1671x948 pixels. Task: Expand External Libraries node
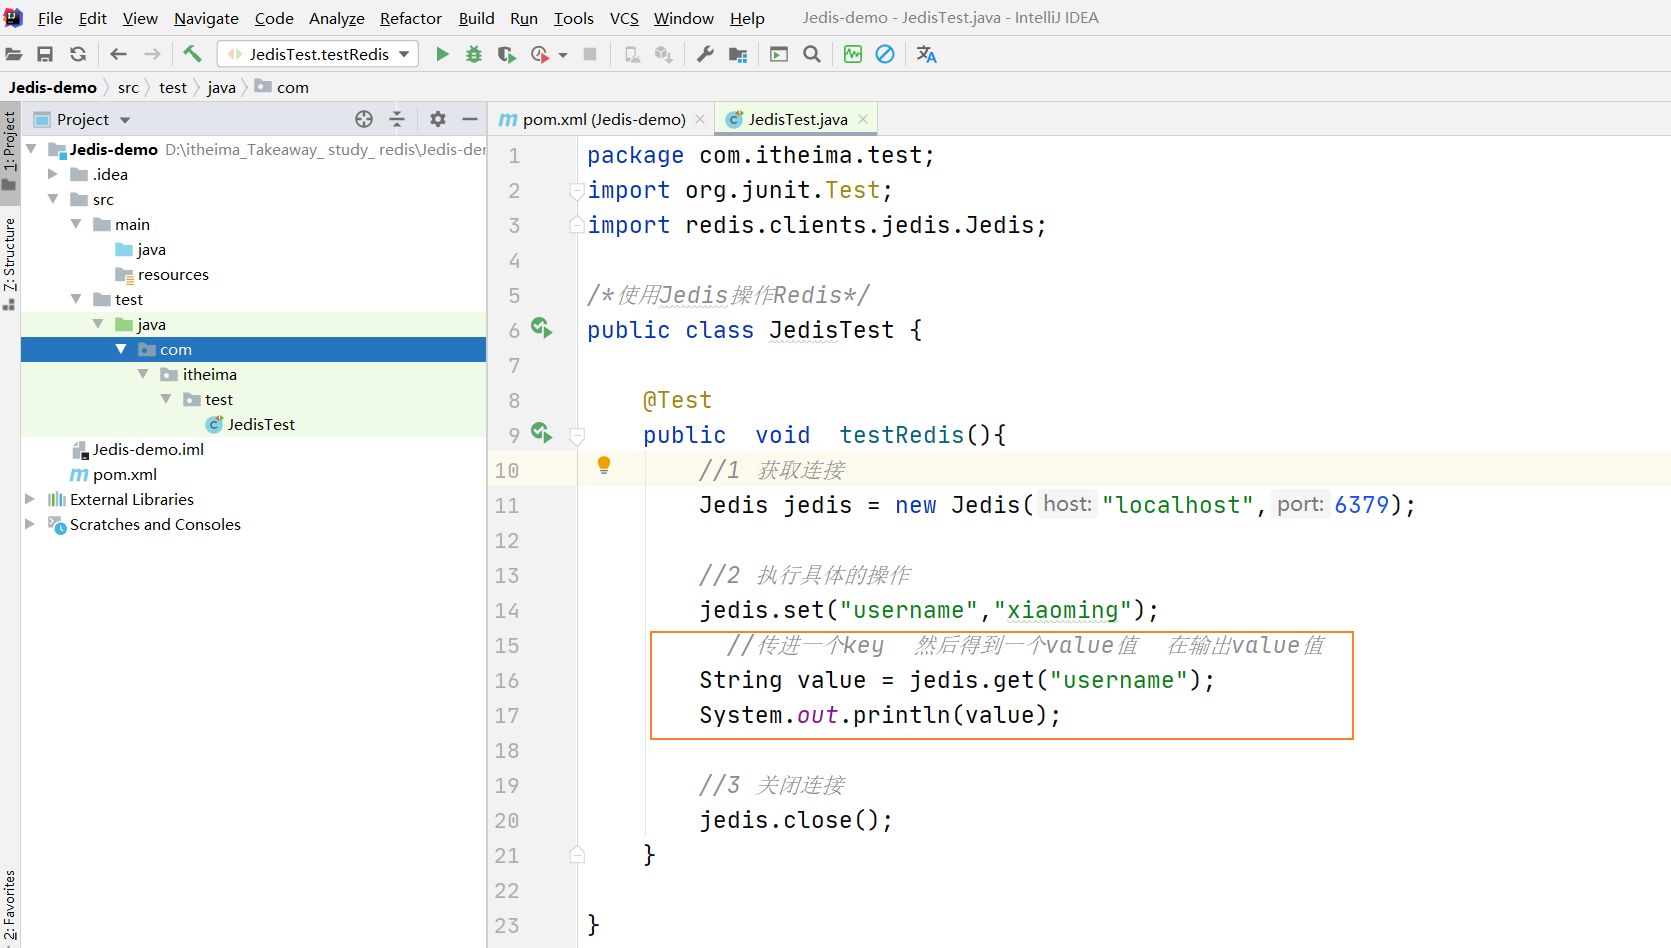(30, 499)
